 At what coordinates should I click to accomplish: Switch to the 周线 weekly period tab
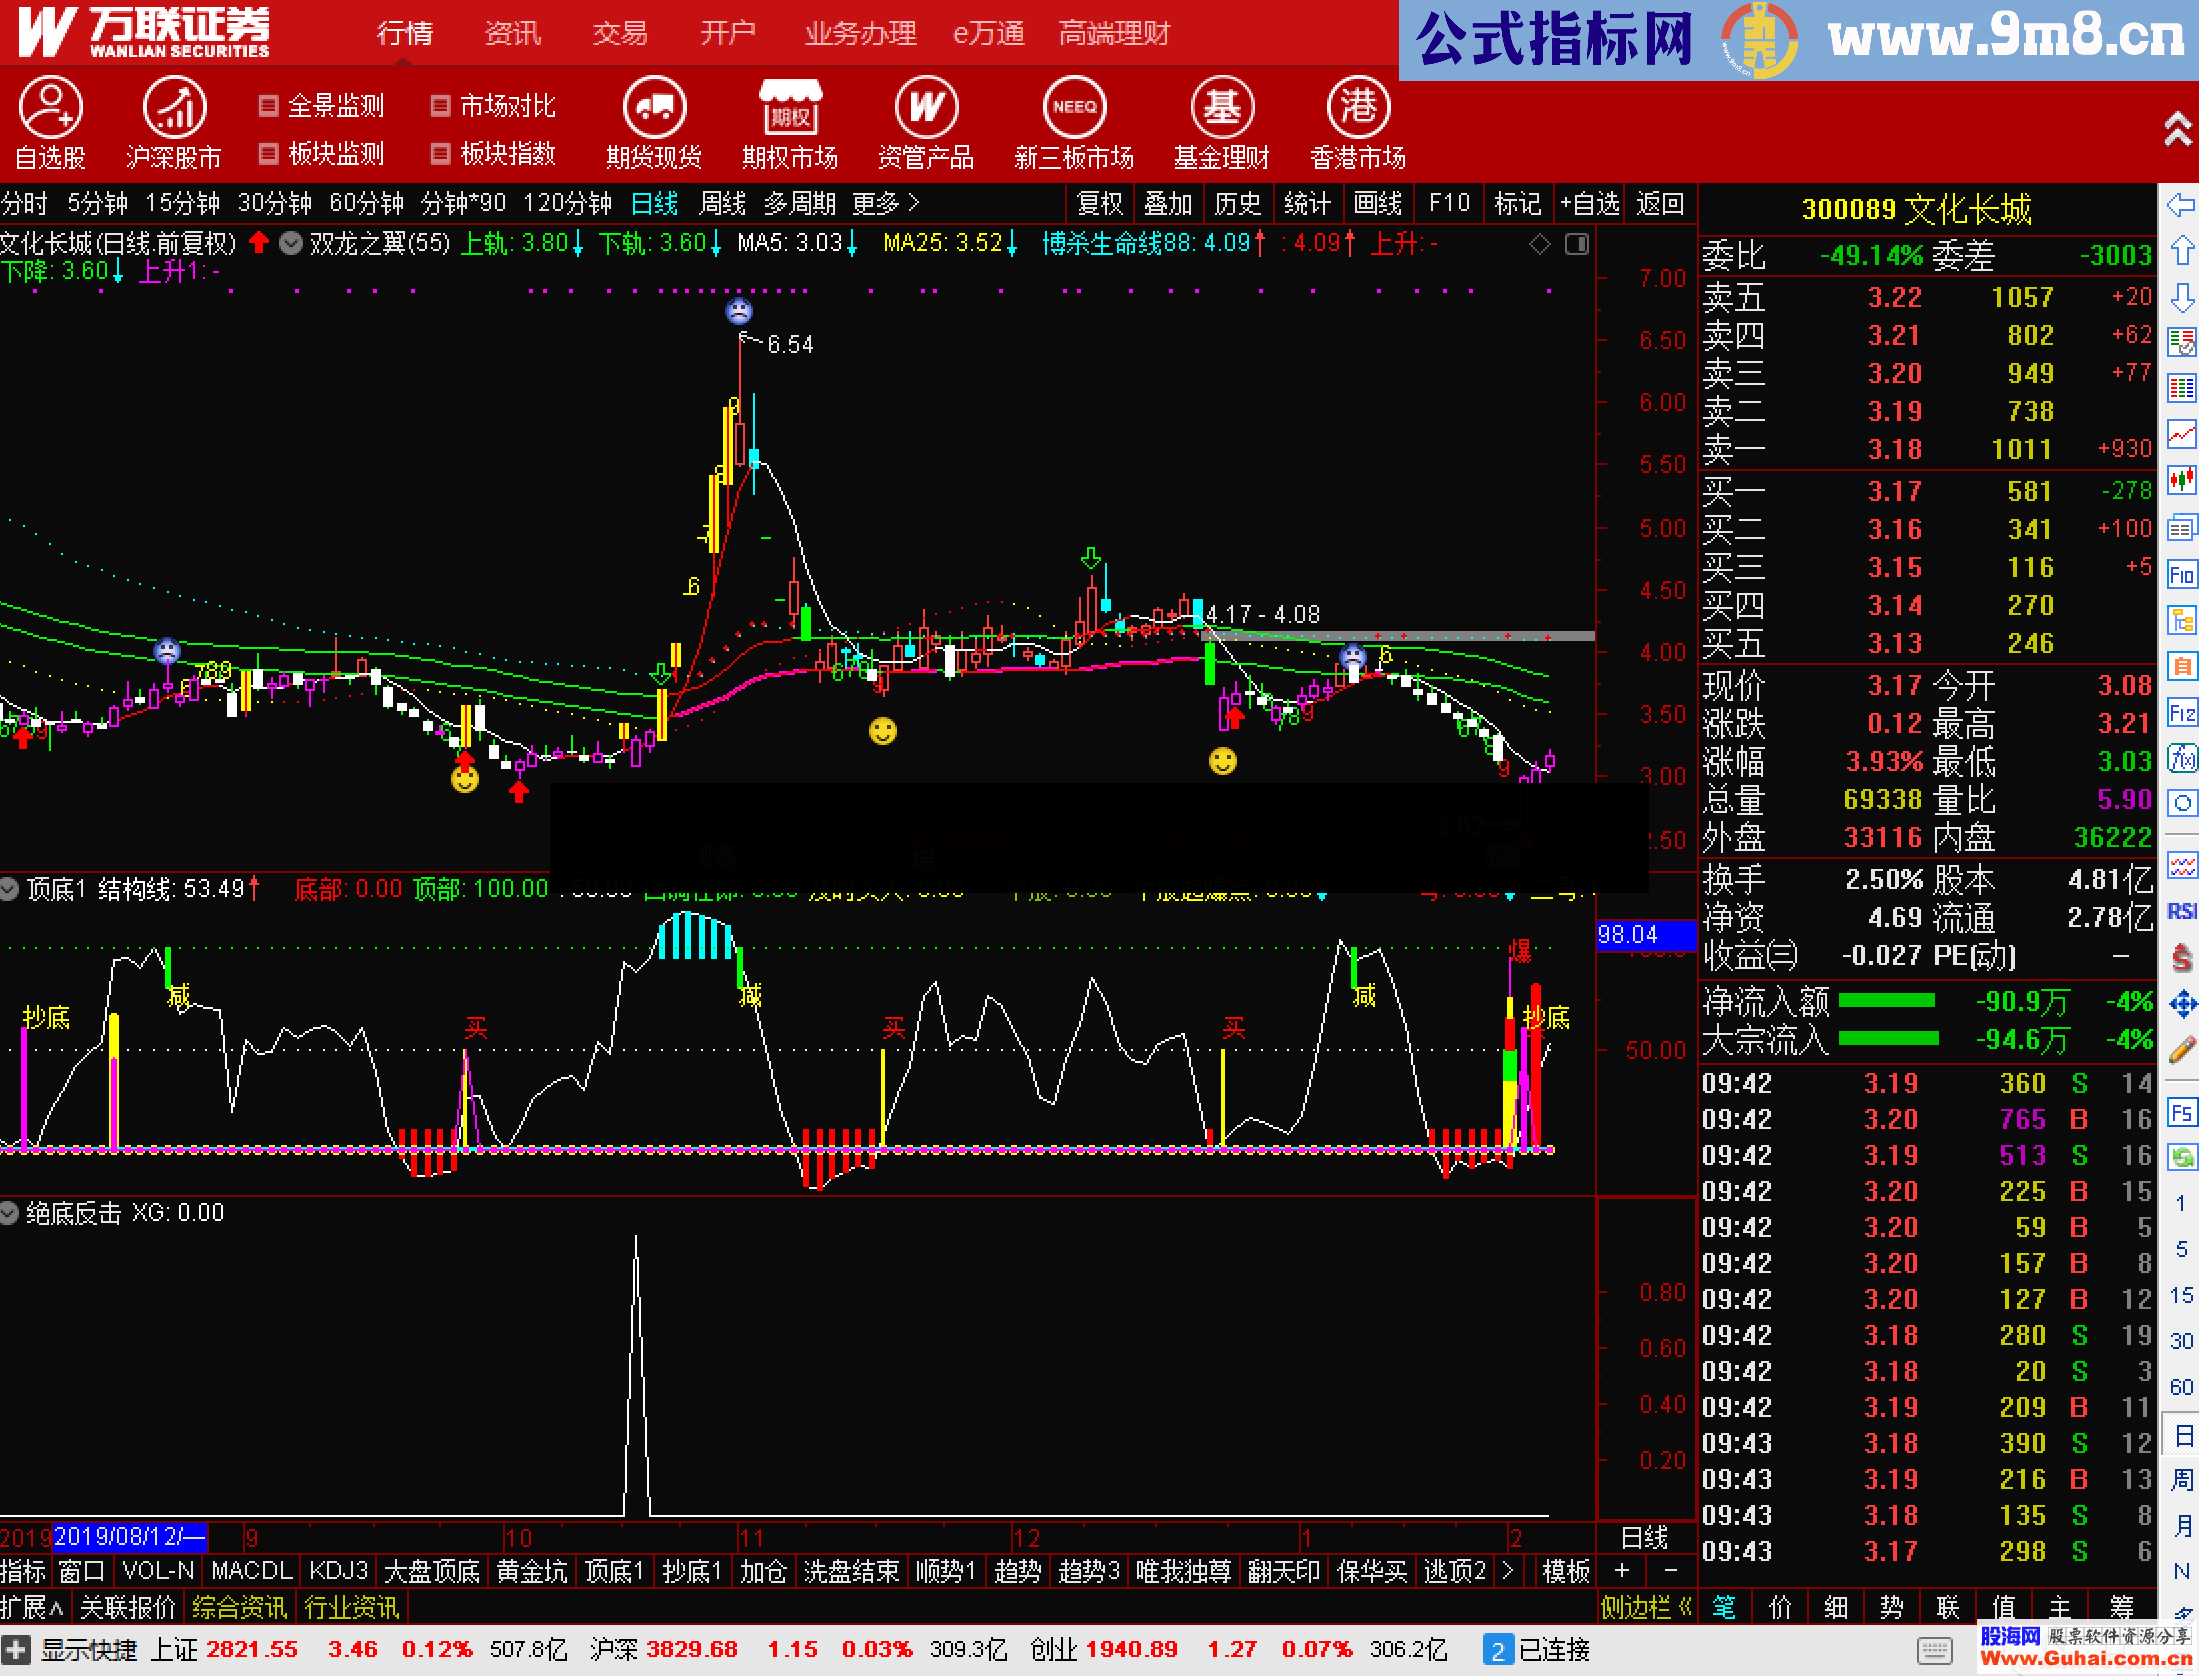click(722, 204)
